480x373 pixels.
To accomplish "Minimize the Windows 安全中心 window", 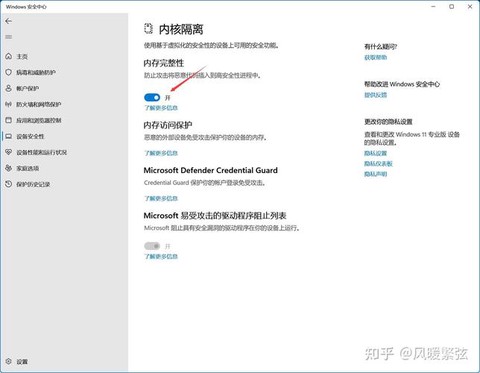I will coord(434,6).
